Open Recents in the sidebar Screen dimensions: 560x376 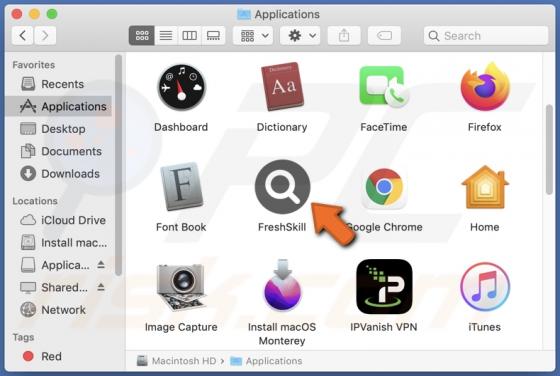tap(59, 84)
